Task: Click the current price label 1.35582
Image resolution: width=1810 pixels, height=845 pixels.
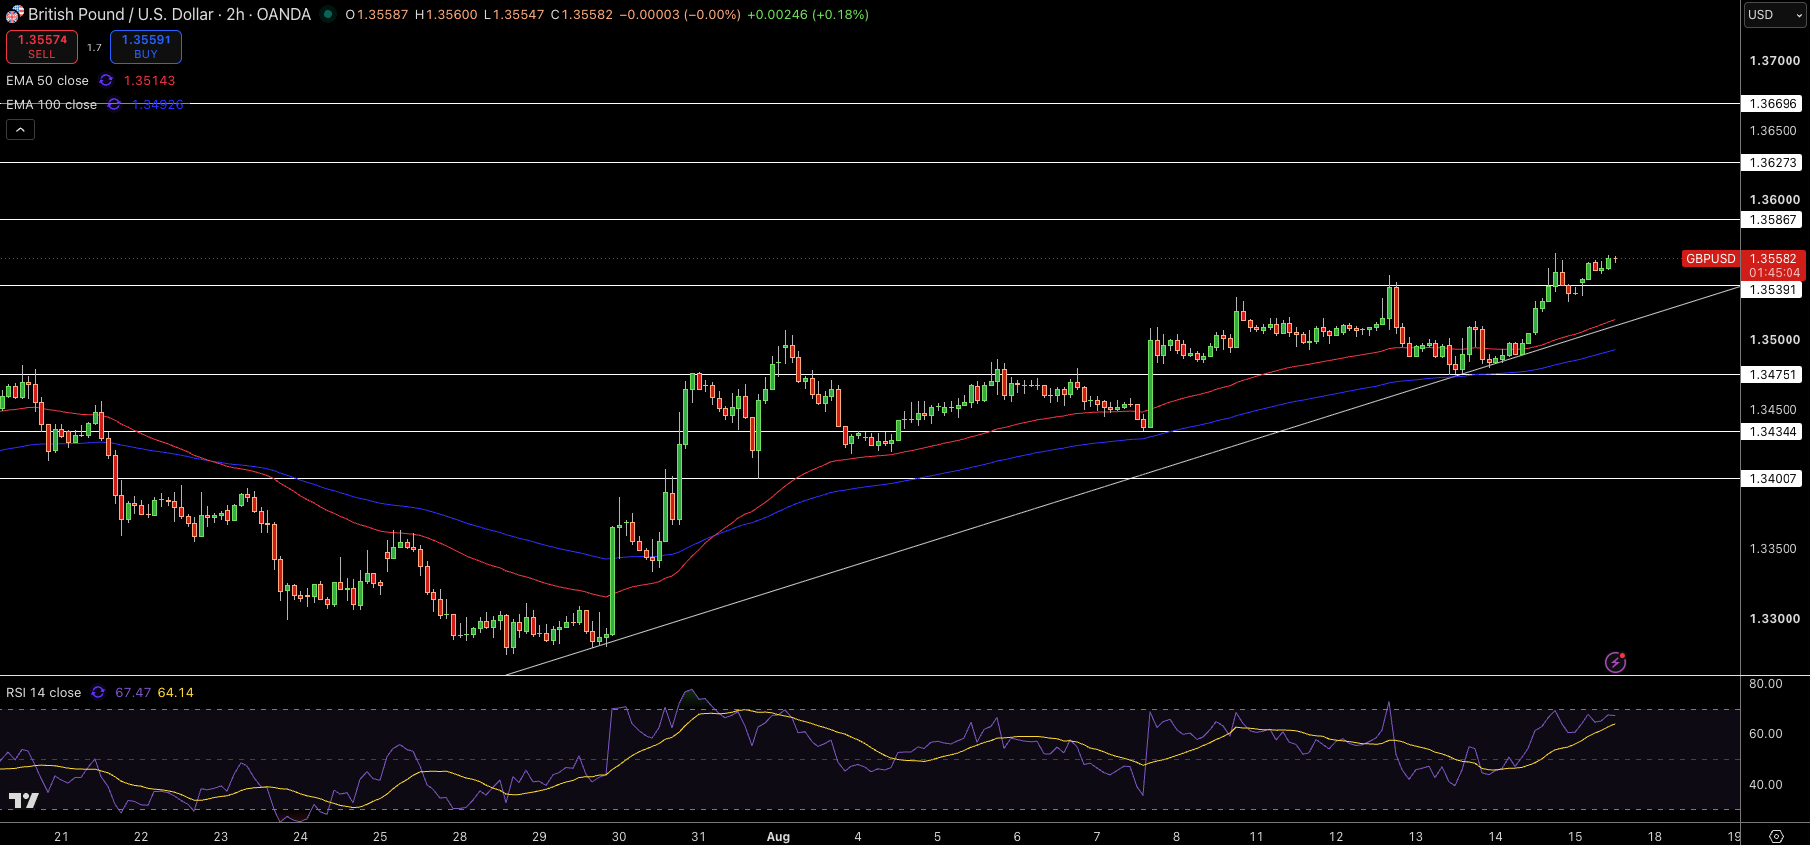Action: tap(1773, 258)
